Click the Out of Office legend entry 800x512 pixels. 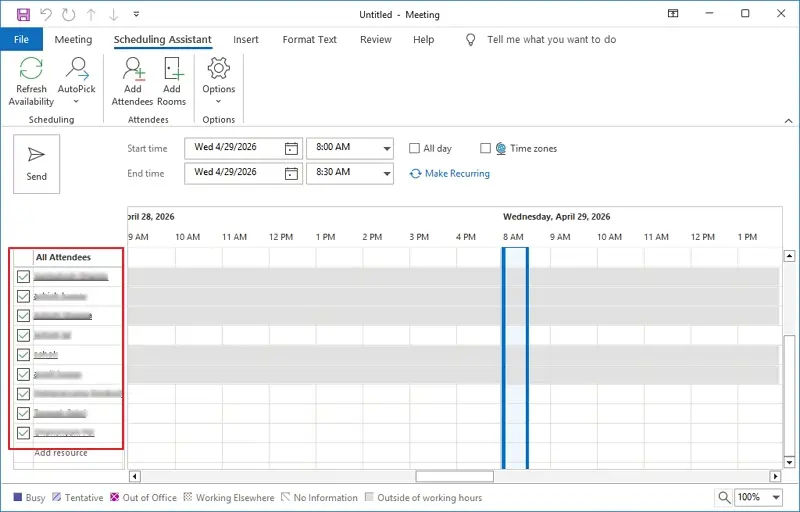143,498
